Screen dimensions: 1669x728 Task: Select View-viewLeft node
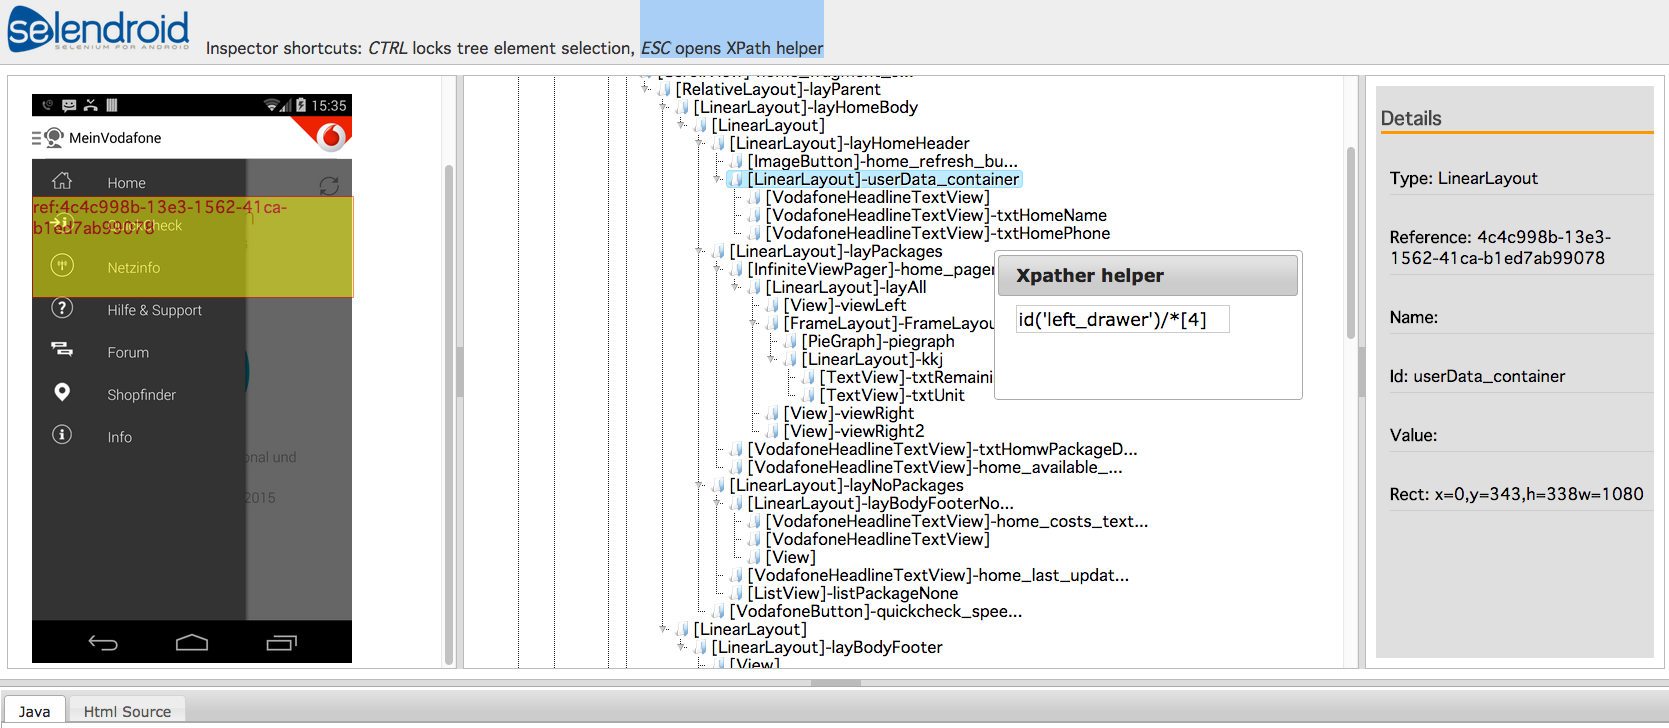(845, 305)
